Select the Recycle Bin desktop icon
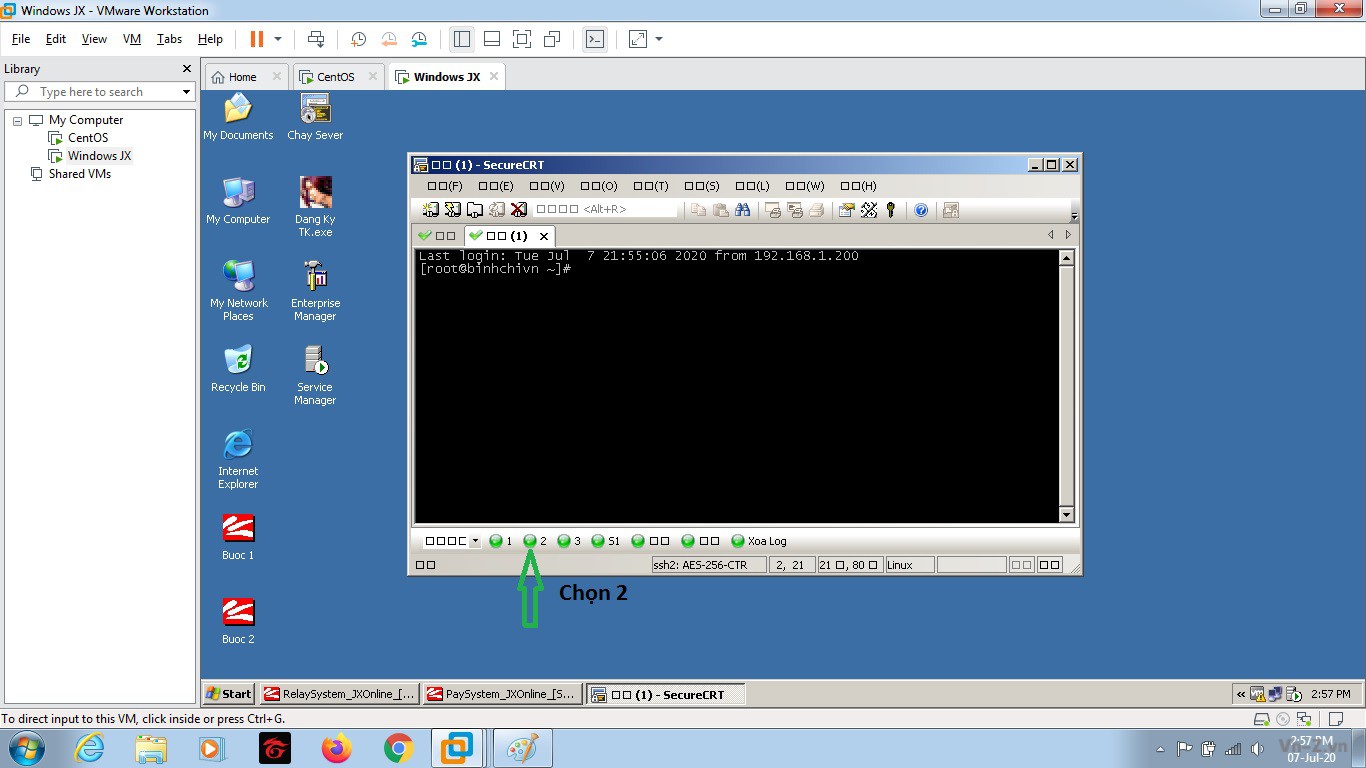 238,368
